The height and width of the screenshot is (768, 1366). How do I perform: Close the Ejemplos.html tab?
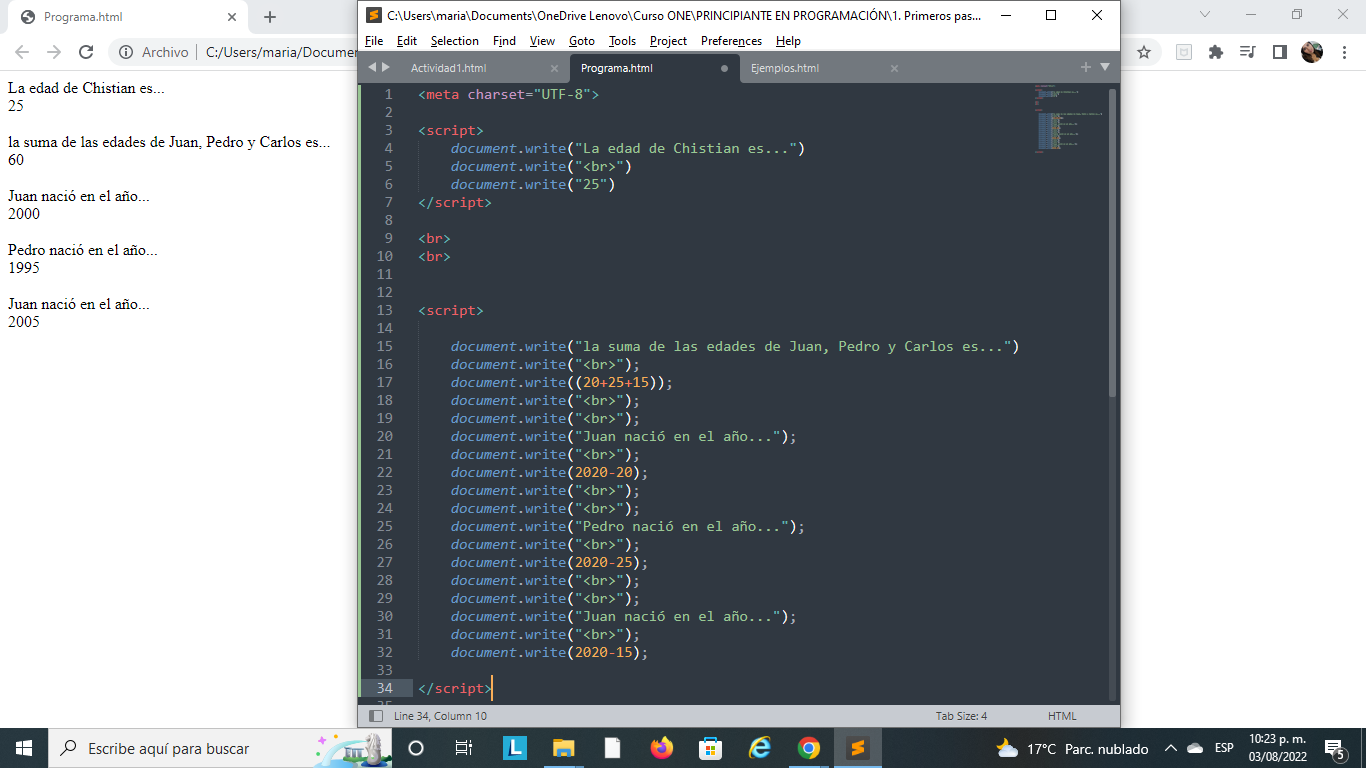coord(894,68)
